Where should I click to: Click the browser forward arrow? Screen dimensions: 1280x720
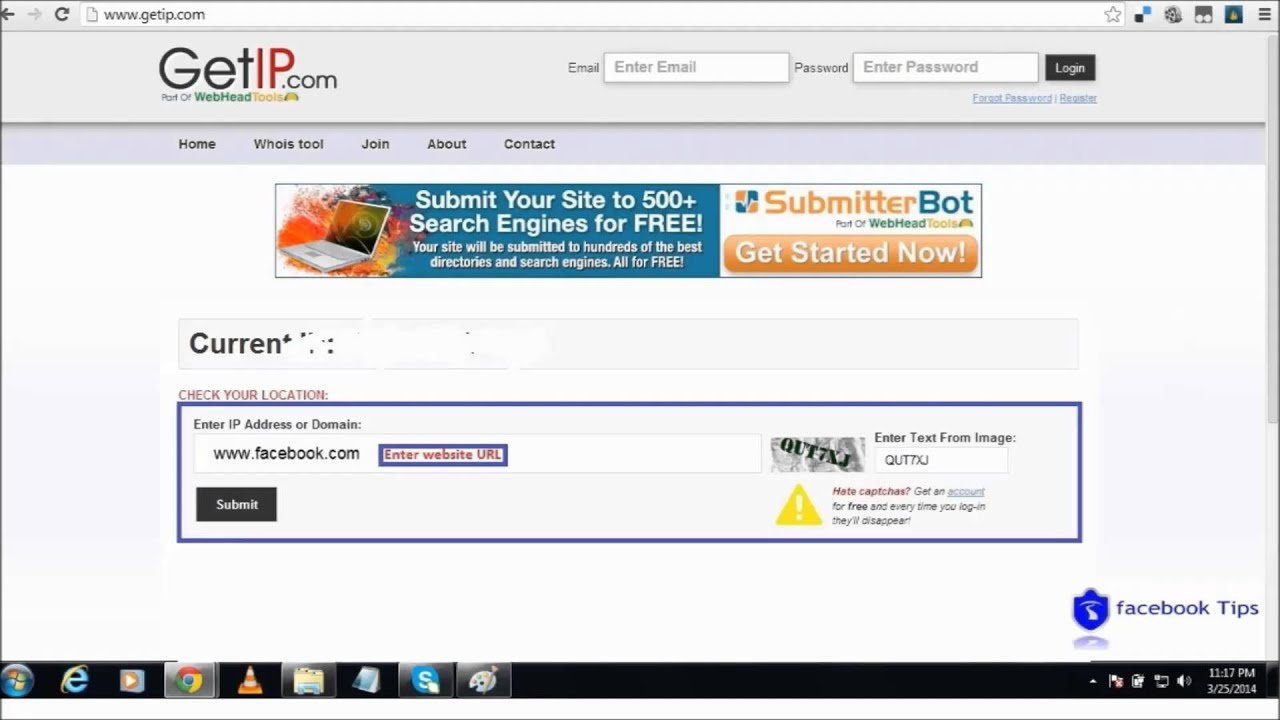pos(35,14)
